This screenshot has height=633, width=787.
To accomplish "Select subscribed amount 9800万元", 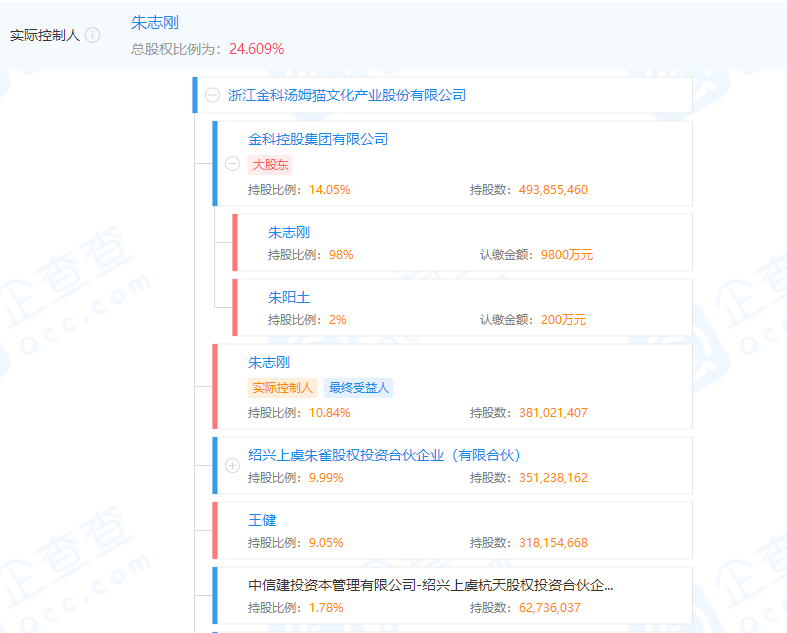I will (x=567, y=255).
